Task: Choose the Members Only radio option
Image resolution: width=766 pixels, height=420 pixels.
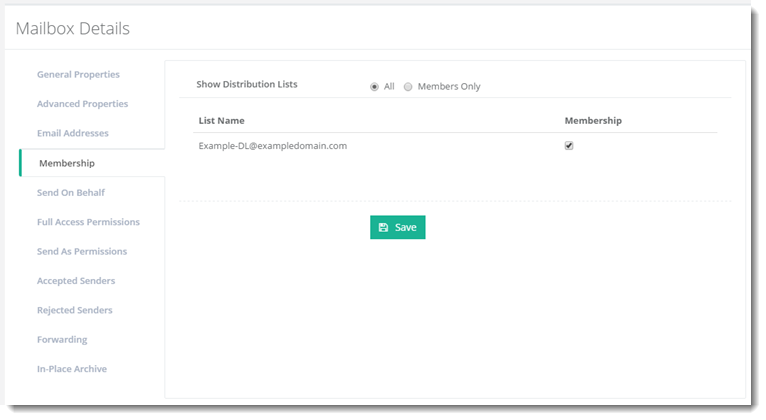Action: pos(408,87)
